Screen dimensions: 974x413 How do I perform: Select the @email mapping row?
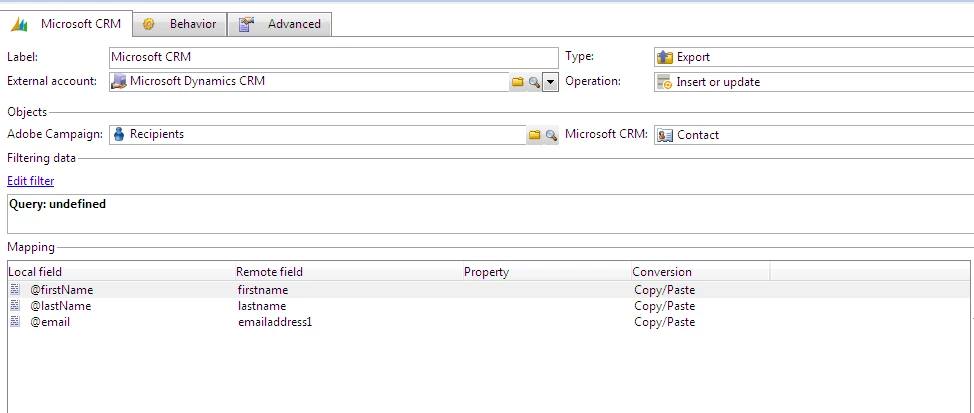coord(488,322)
